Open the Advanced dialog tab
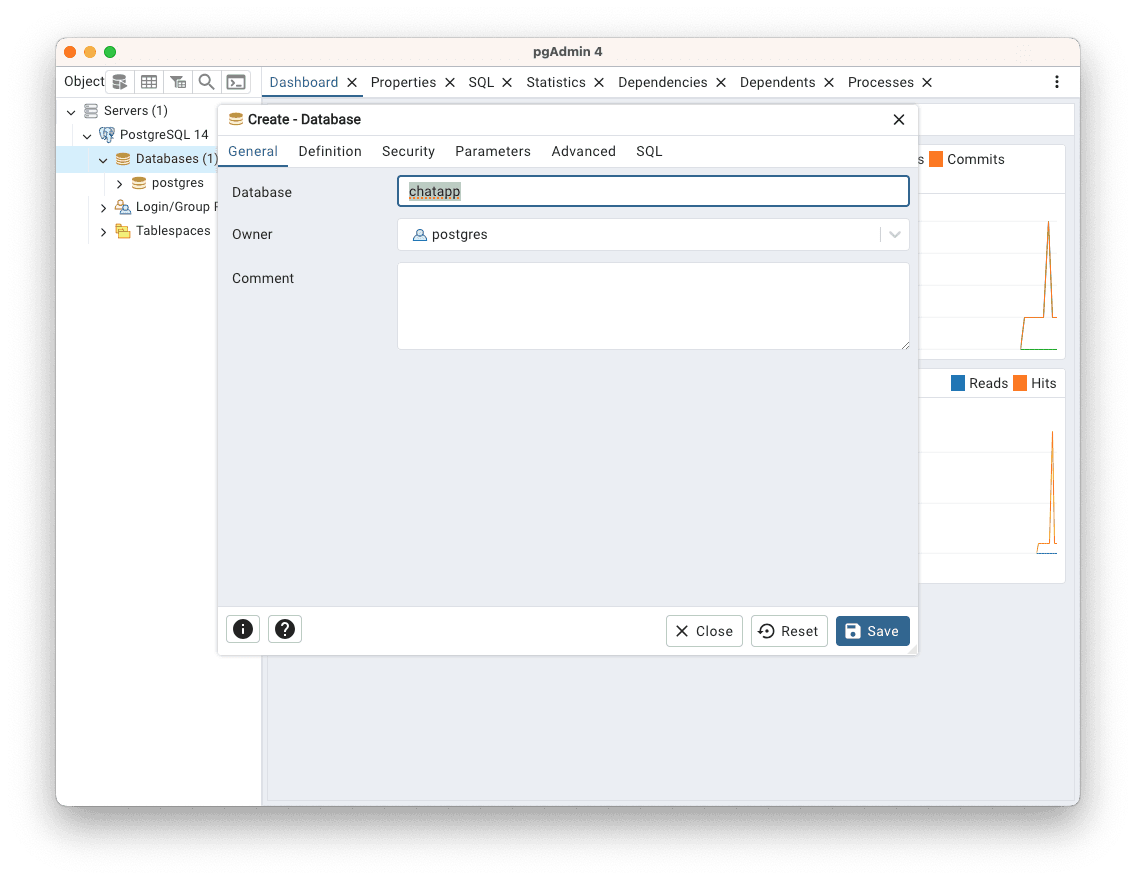Screen dimensions: 1136x880 [583, 151]
